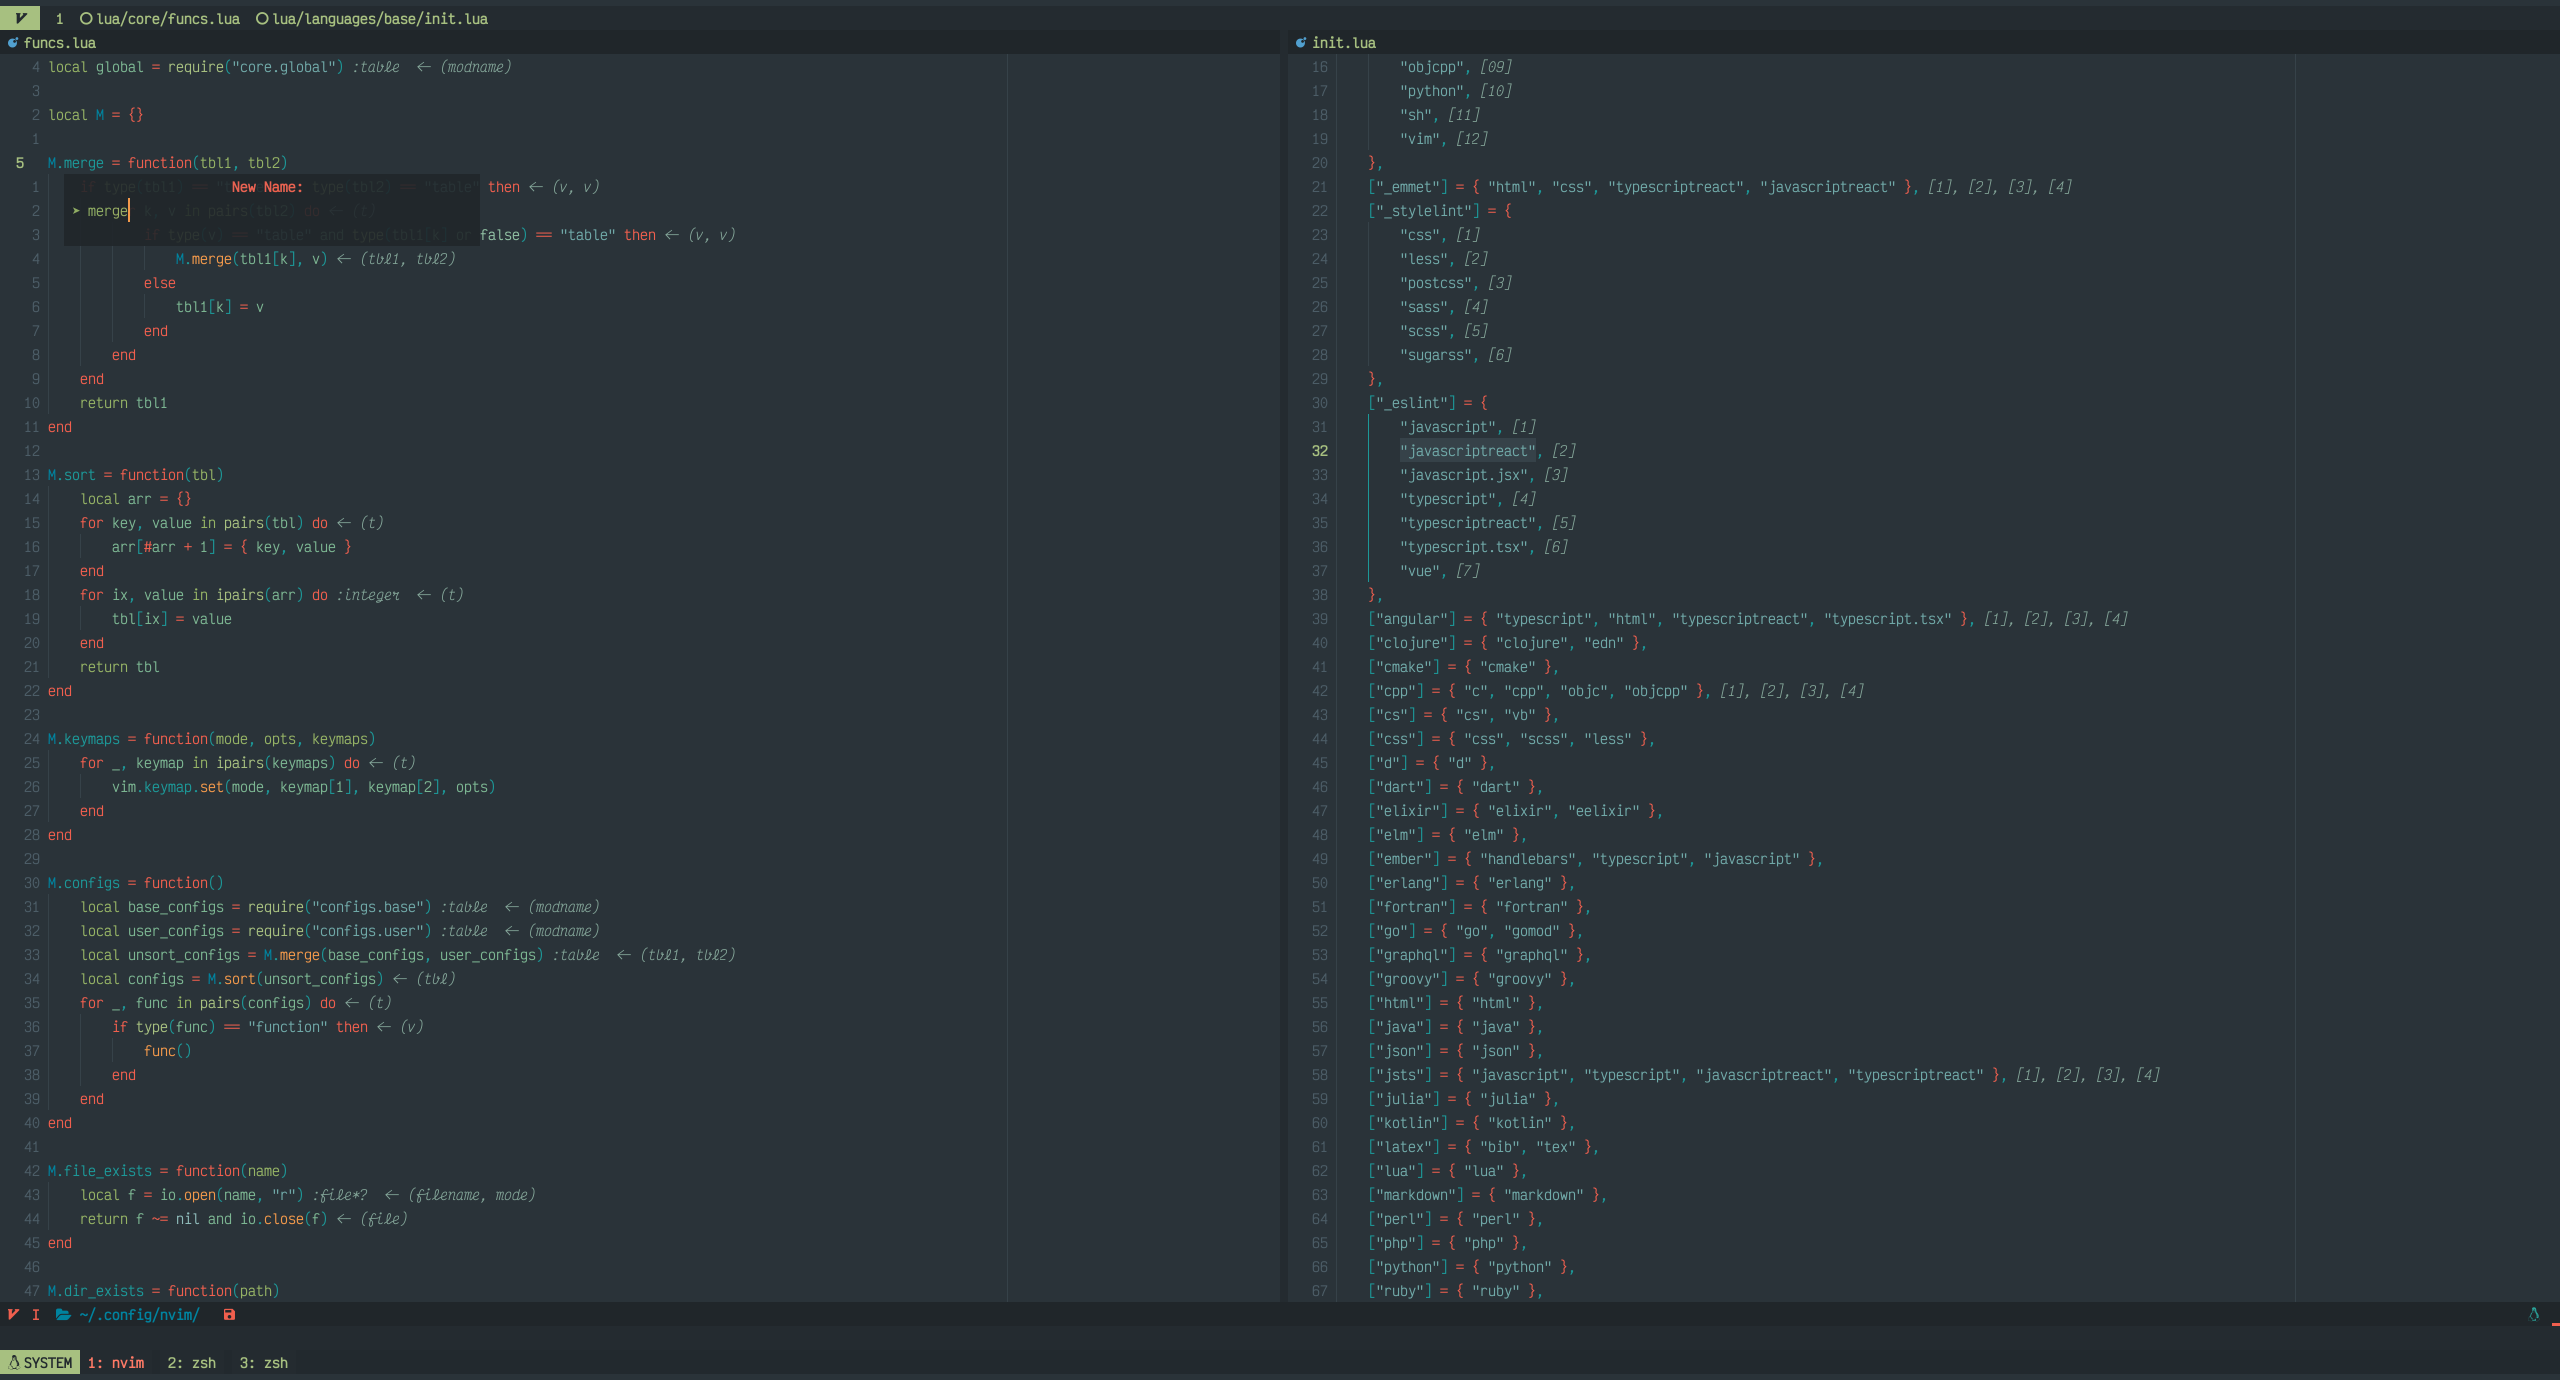Click current line number 5 in funcs.lua gutter
The image size is (2560, 1380).
(20, 163)
